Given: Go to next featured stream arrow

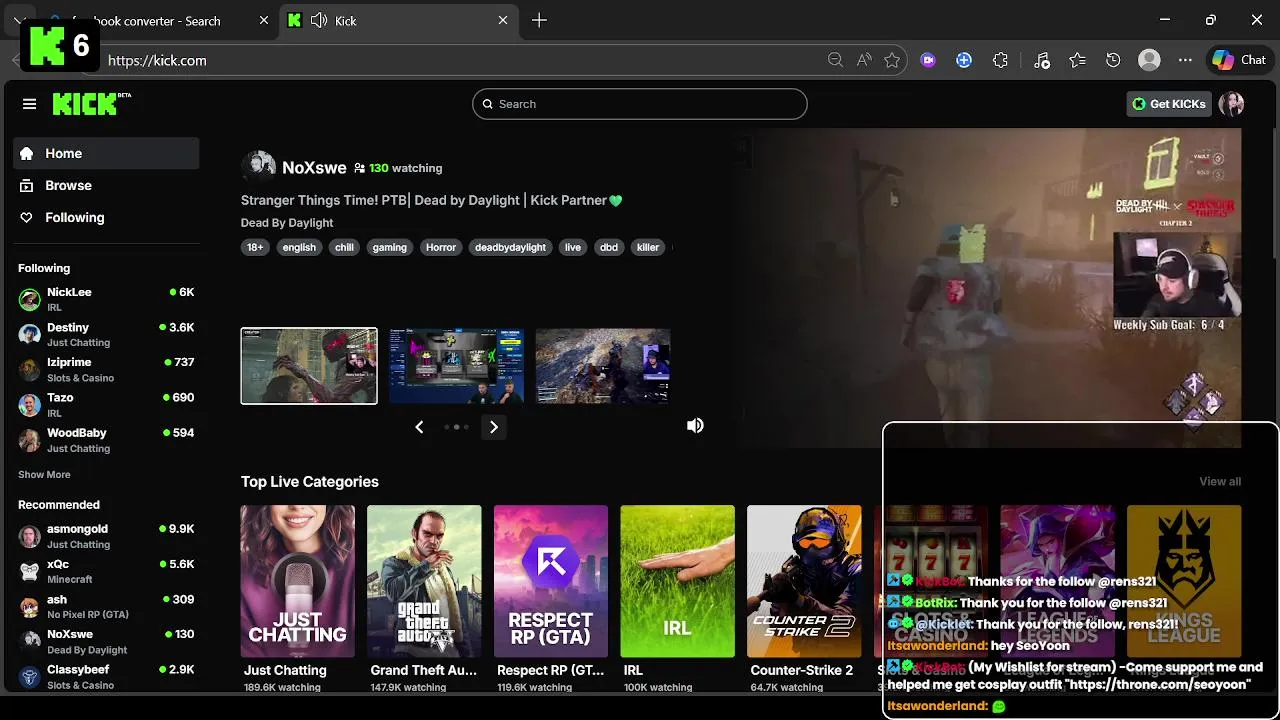Looking at the screenshot, I should (x=493, y=427).
